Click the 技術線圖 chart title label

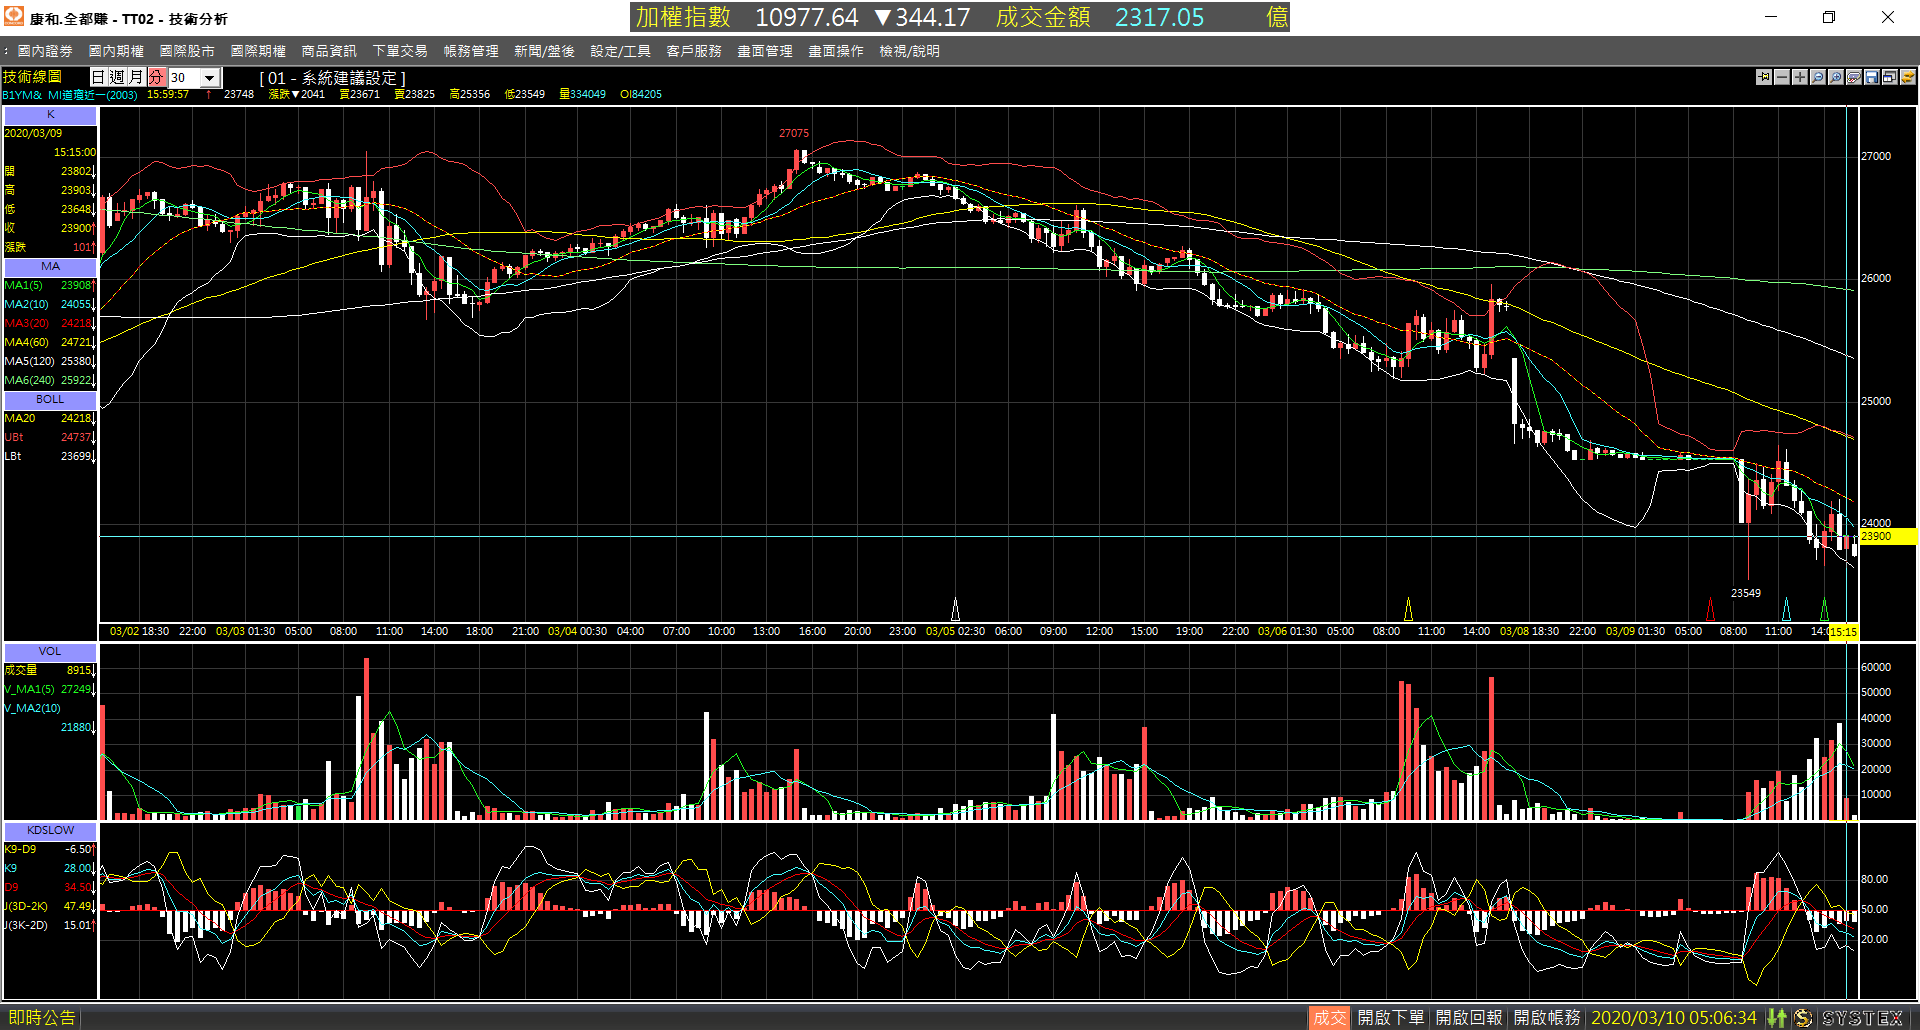point(32,77)
